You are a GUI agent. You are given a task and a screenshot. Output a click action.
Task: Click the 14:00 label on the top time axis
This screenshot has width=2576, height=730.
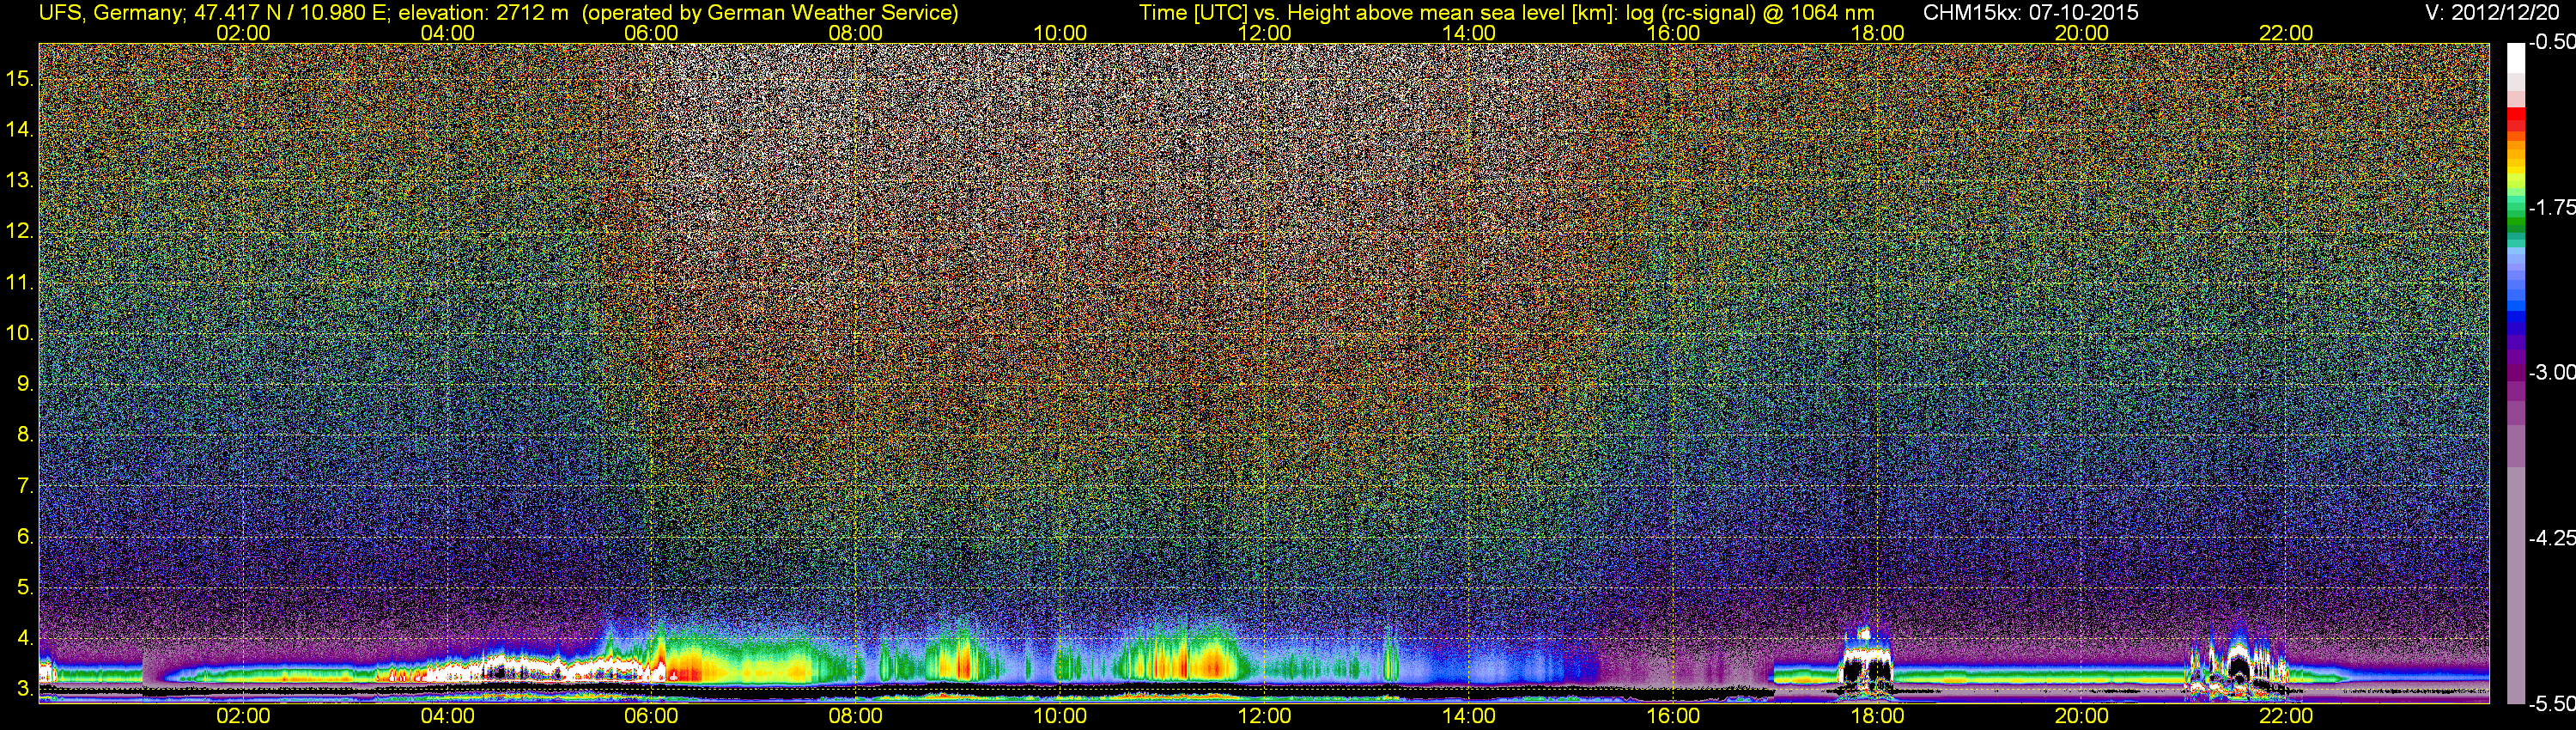1469,33
